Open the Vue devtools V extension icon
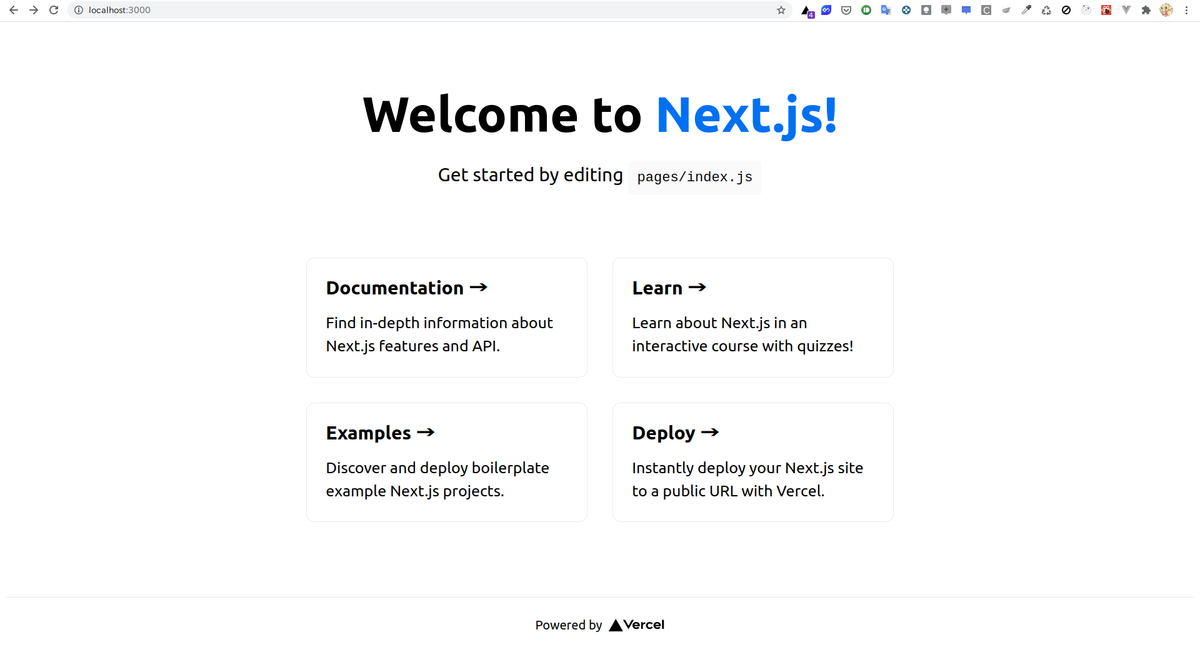Image resolution: width=1200 pixels, height=652 pixels. click(x=1126, y=10)
